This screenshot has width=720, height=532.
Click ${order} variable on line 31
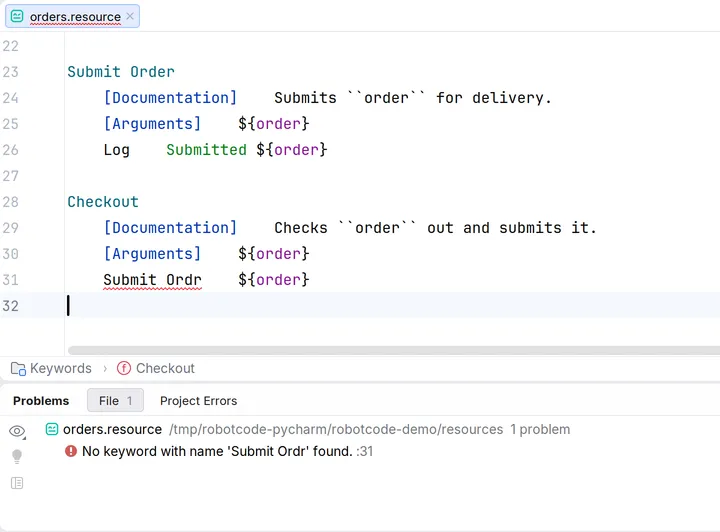(x=274, y=280)
